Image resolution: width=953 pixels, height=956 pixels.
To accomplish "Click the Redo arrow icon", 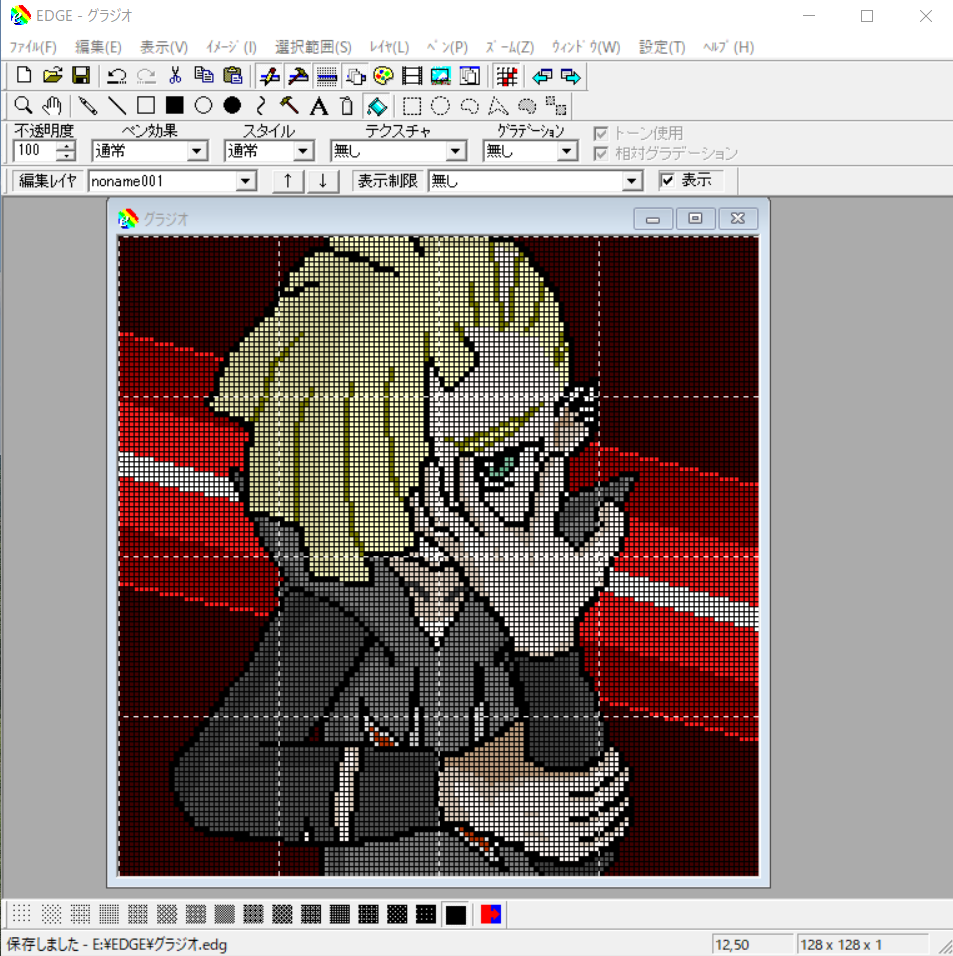I will click(146, 76).
